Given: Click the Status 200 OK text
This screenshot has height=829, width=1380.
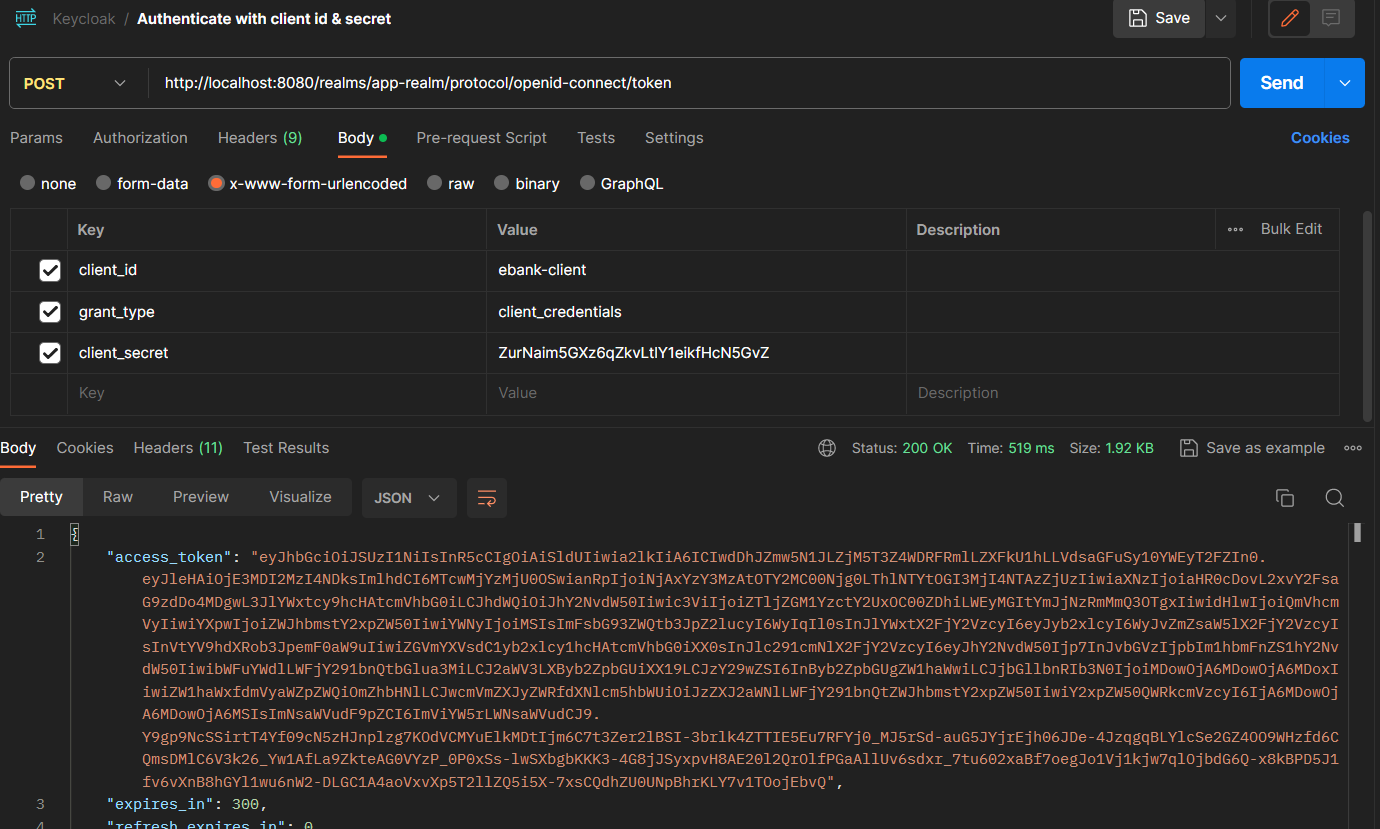Looking at the screenshot, I should [902, 448].
